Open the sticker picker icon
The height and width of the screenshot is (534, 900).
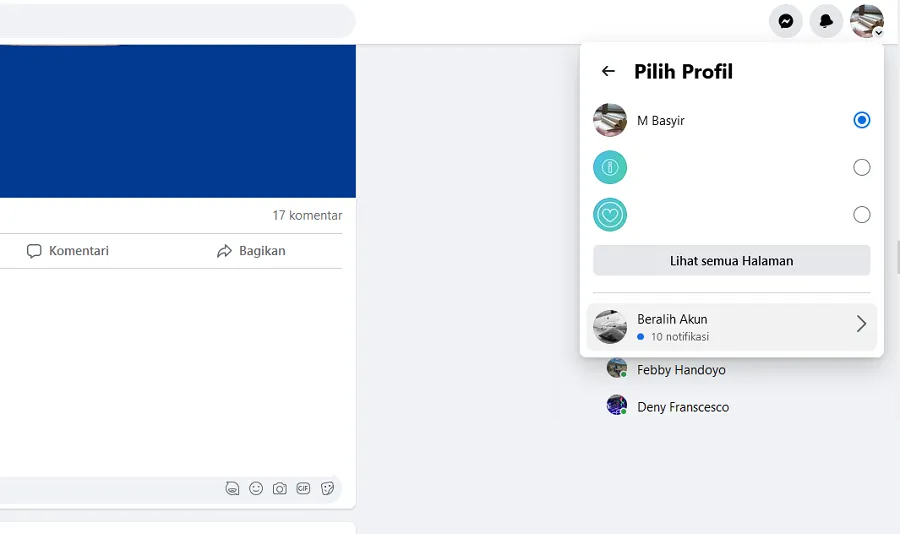(327, 489)
